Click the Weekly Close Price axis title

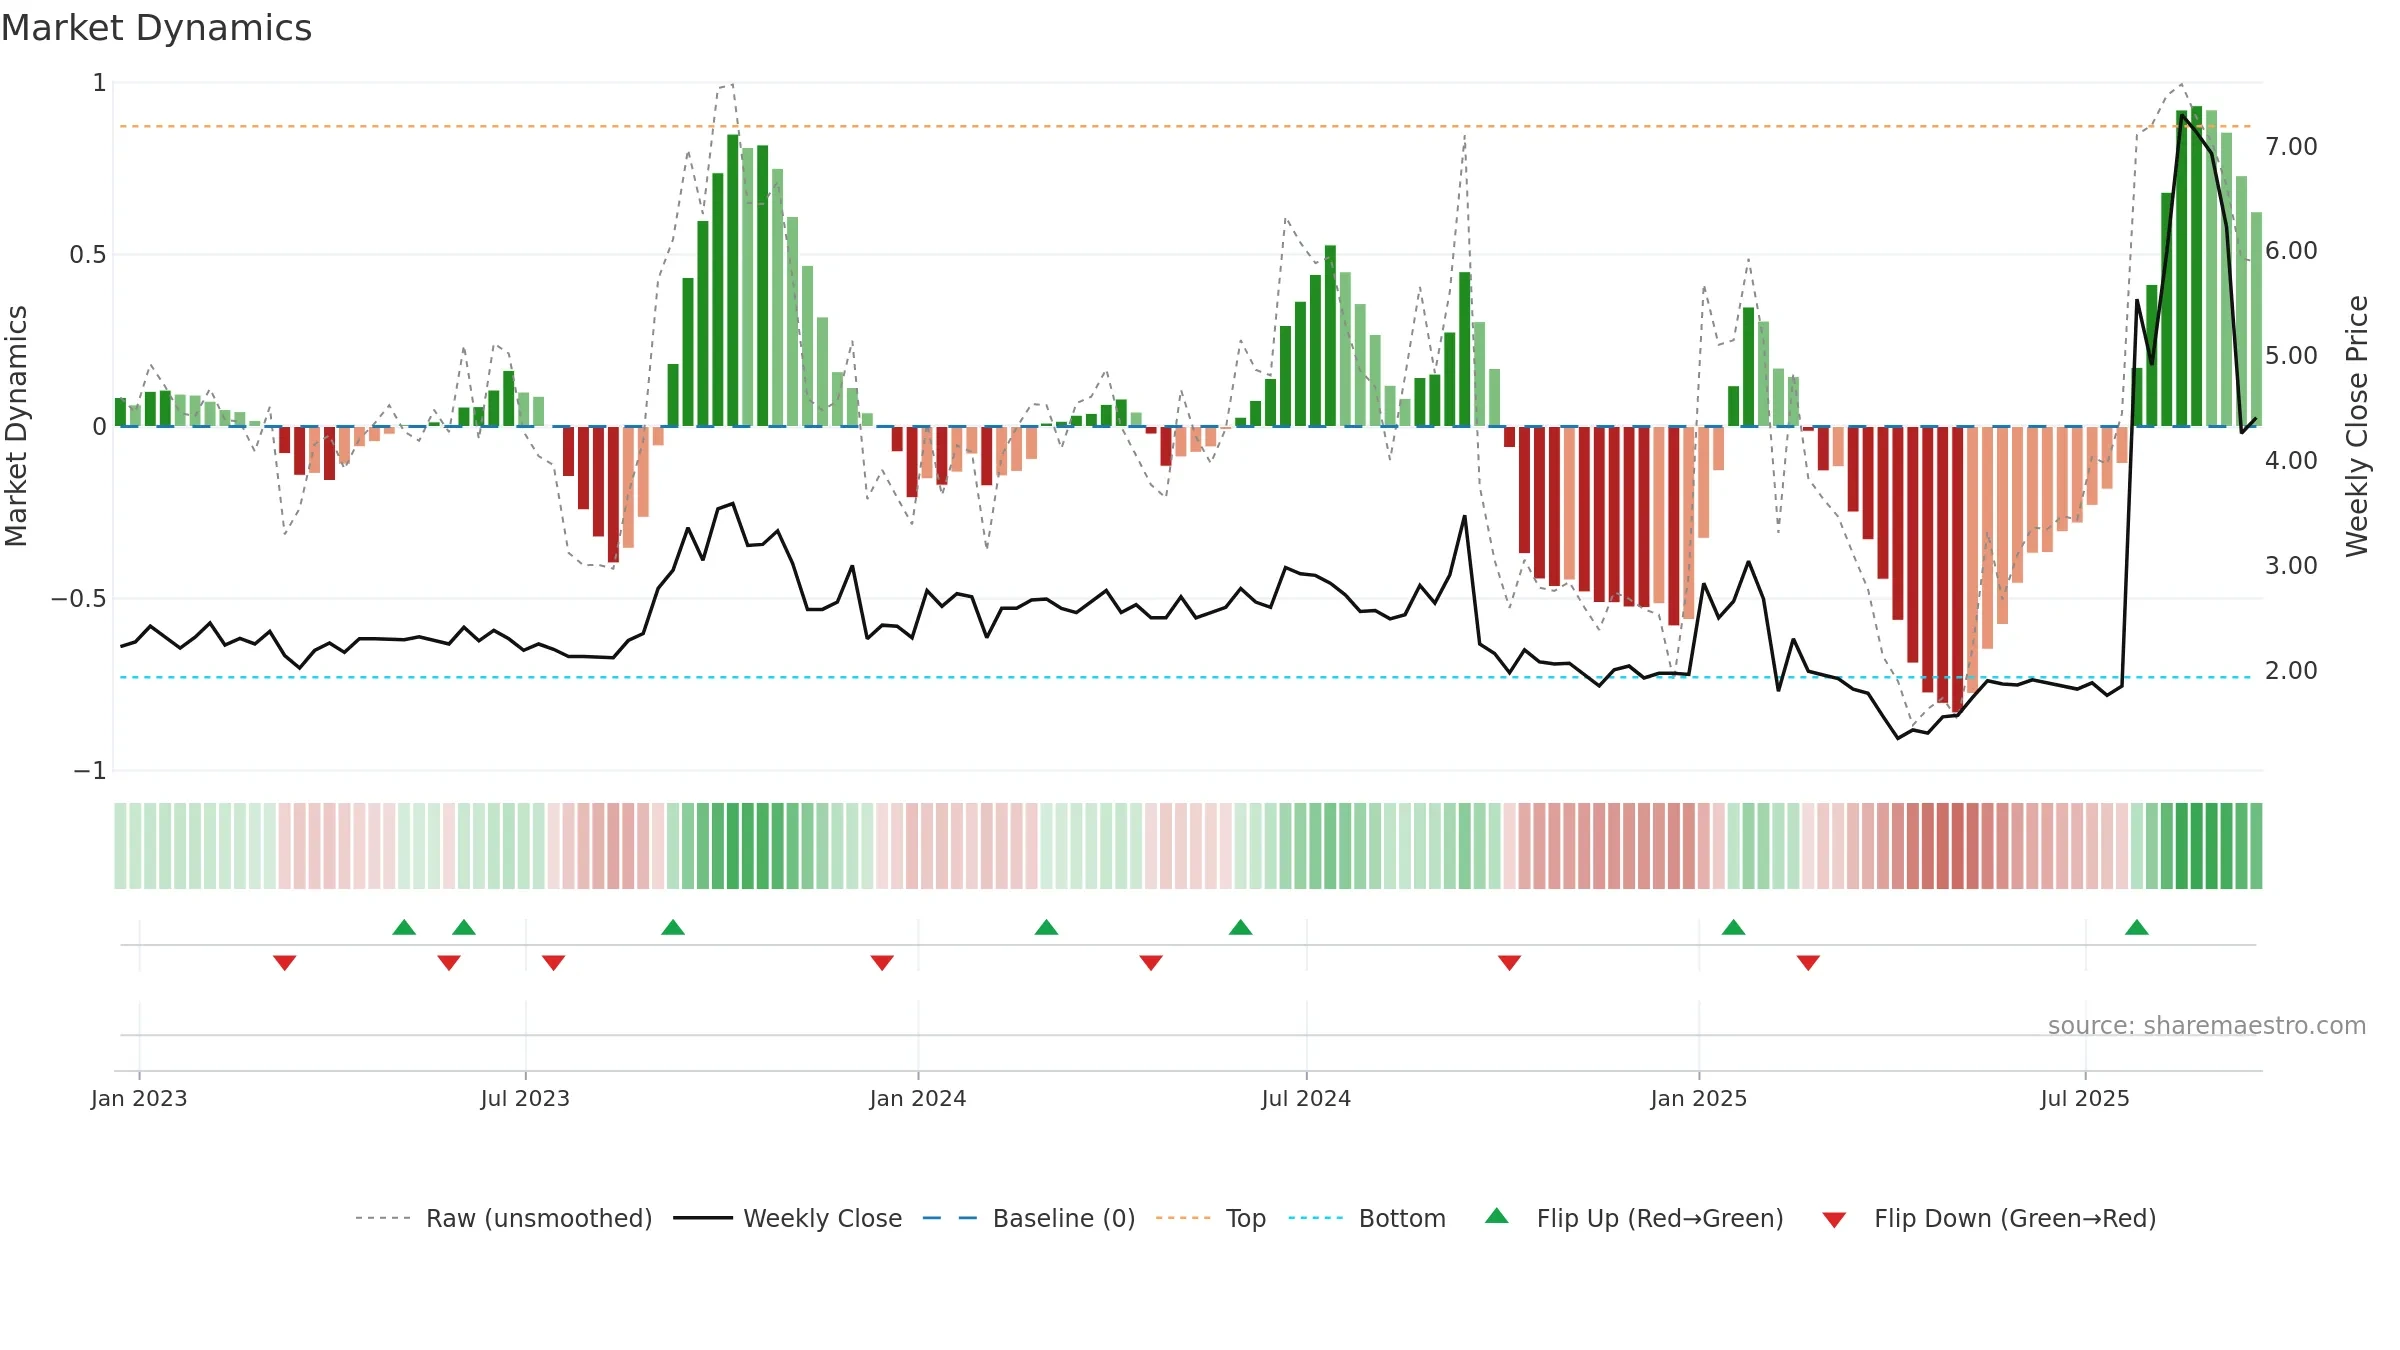point(2357,426)
